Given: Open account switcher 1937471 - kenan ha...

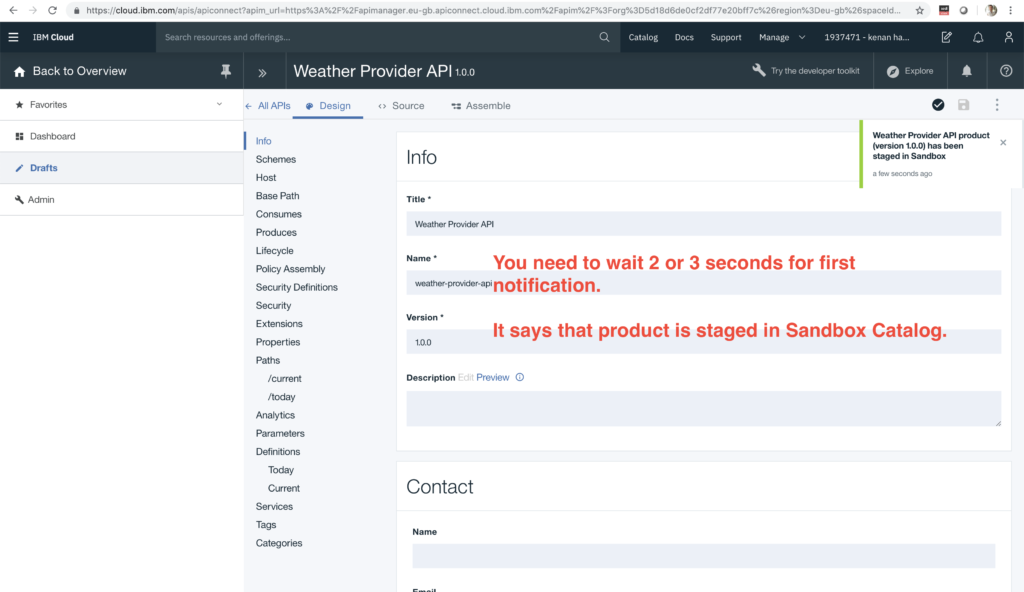Looking at the screenshot, I should [x=867, y=37].
